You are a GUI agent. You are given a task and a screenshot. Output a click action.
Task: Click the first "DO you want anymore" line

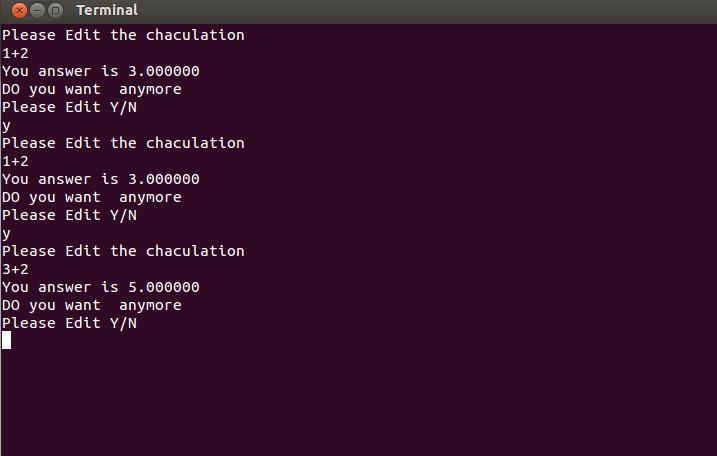pyautogui.click(x=91, y=90)
